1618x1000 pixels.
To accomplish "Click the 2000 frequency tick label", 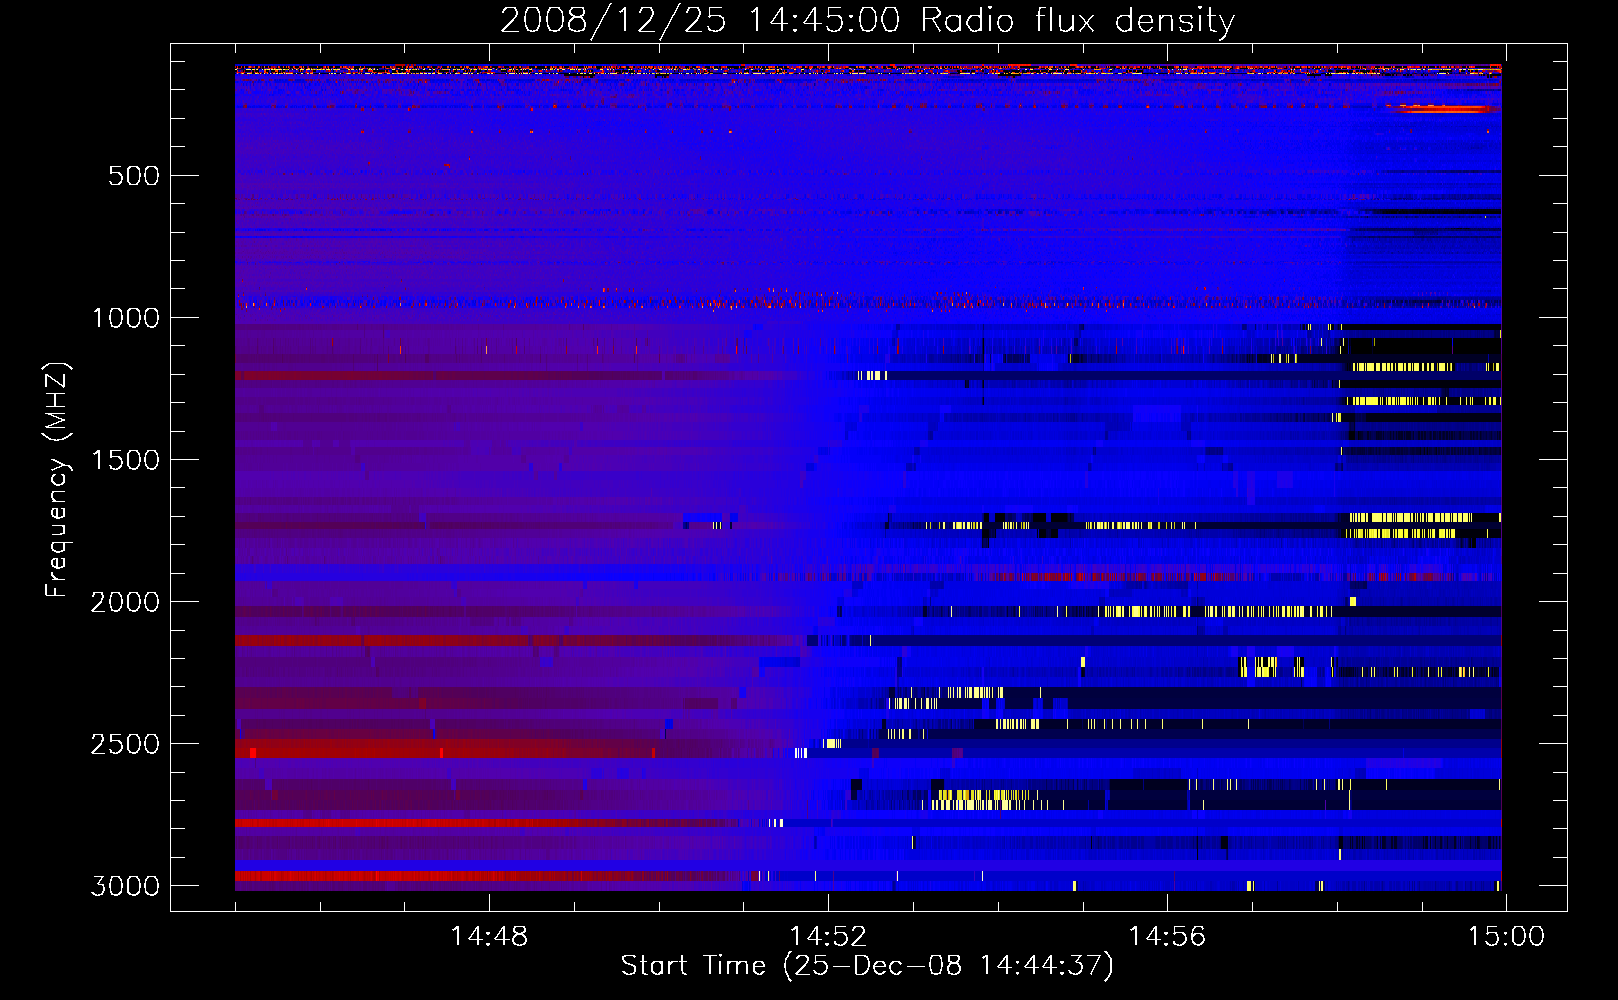I will [x=125, y=602].
